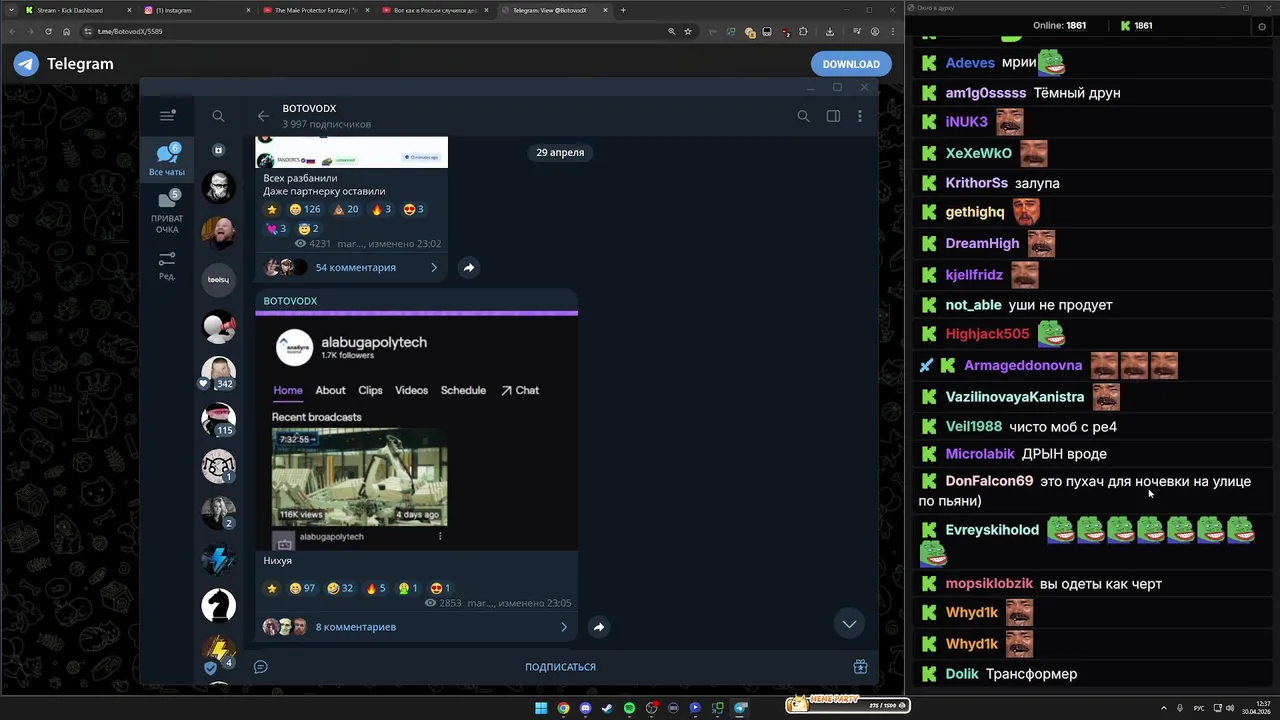Show hidden tray icons chevron
This screenshot has height=720, width=1280.
coord(1163,708)
